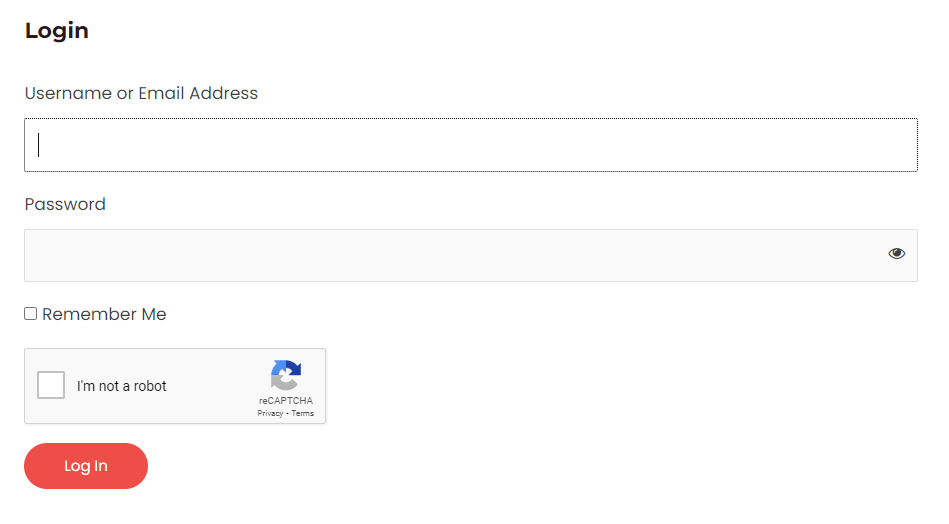Open the reCAPTCHA Terms link
949x524 pixels.
coord(303,413)
